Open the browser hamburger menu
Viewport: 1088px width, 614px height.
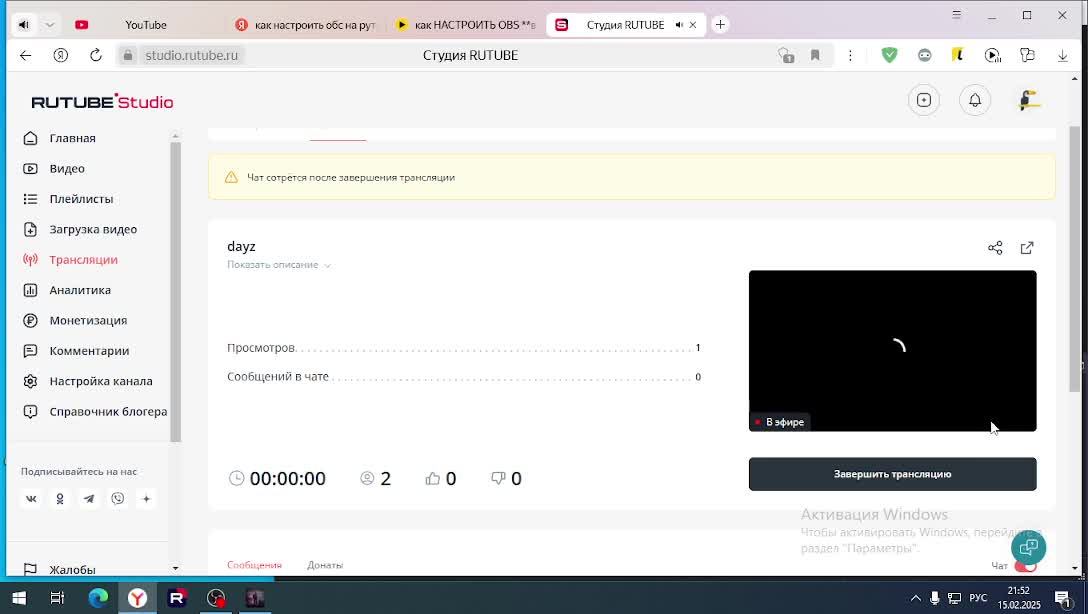tap(957, 15)
